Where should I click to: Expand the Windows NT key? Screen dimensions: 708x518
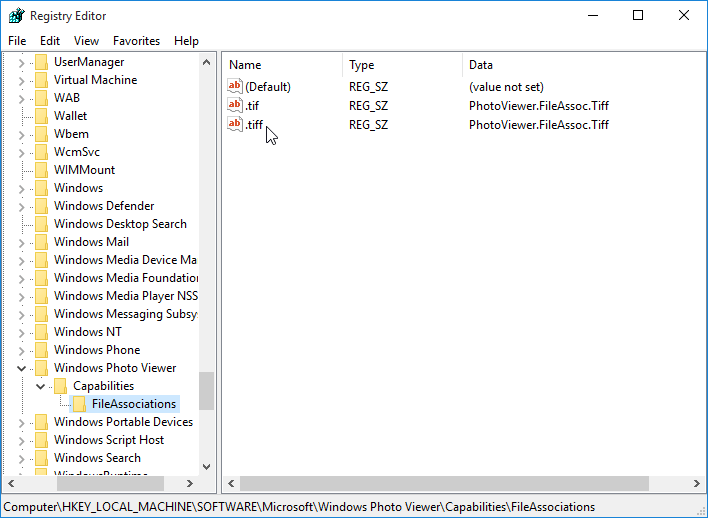[22, 332]
